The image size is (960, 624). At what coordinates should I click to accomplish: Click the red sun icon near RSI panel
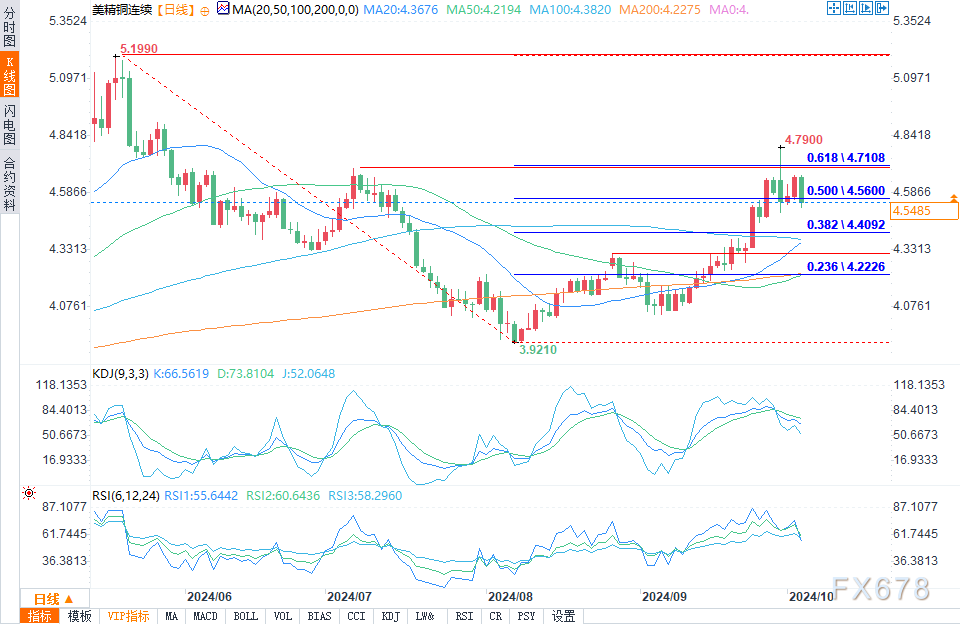click(x=29, y=493)
